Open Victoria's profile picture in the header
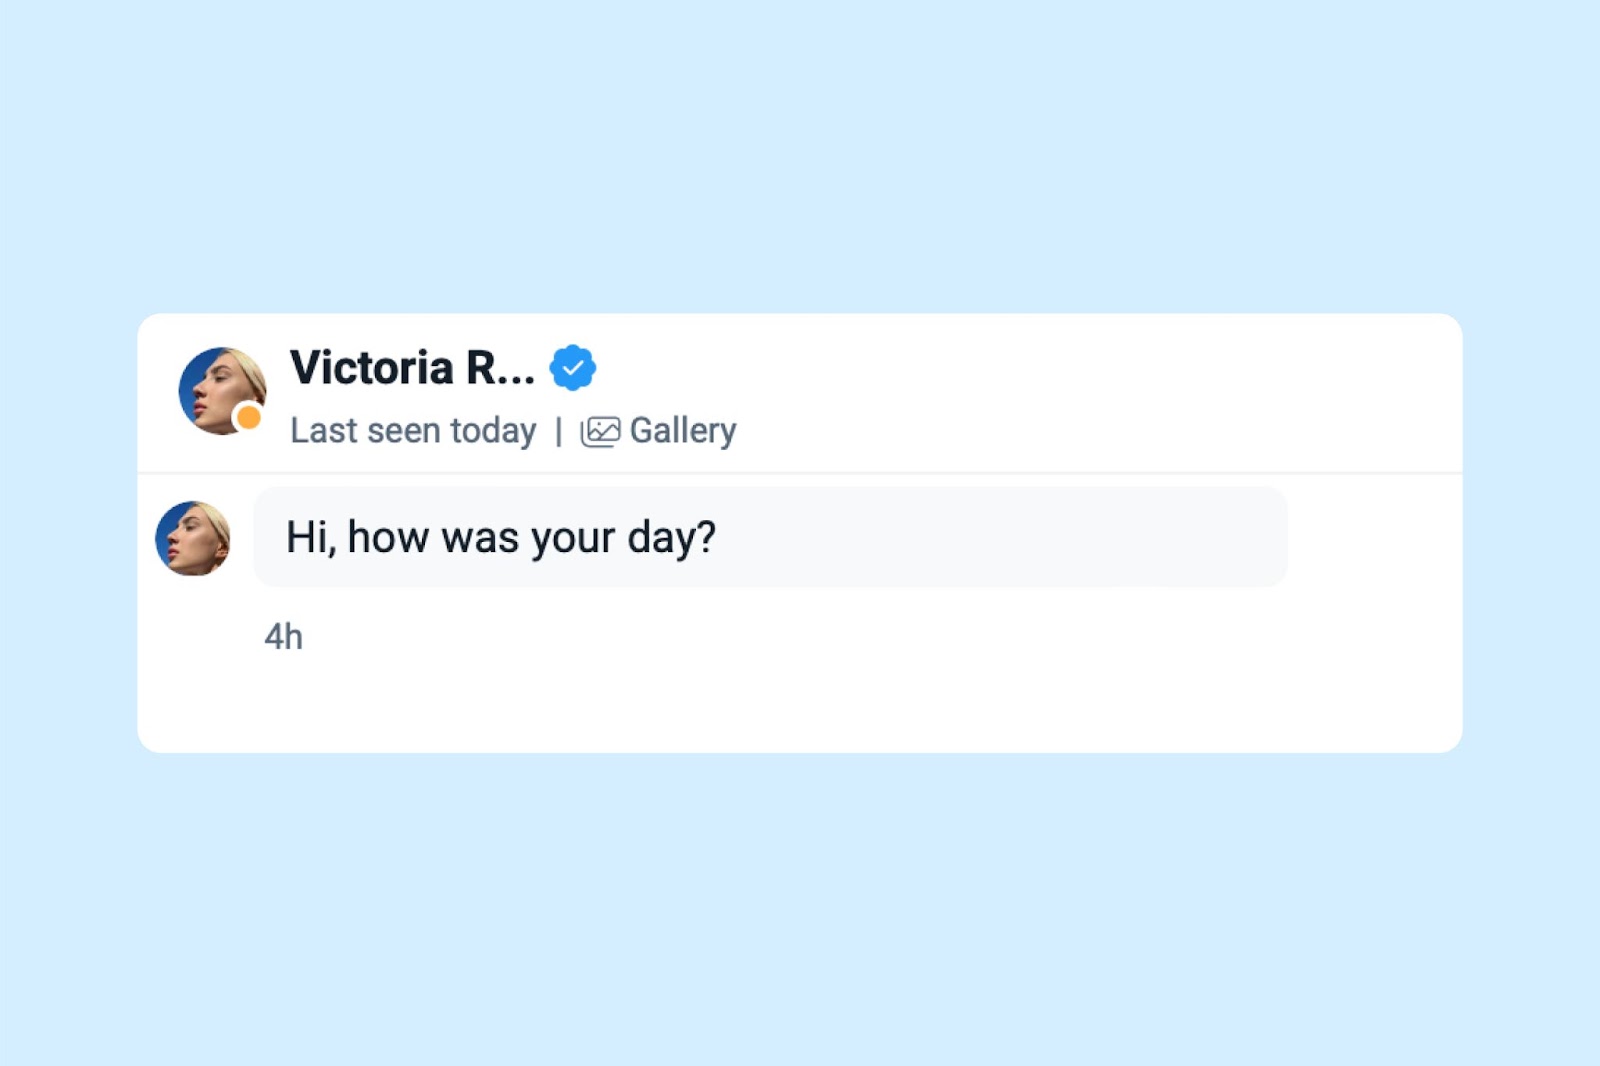This screenshot has height=1066, width=1600. click(x=222, y=391)
